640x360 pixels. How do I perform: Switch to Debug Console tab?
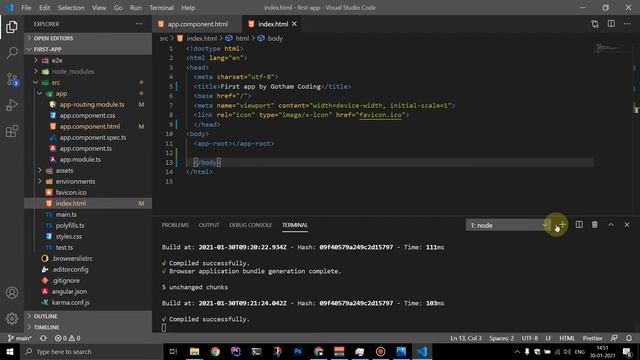[250, 225]
